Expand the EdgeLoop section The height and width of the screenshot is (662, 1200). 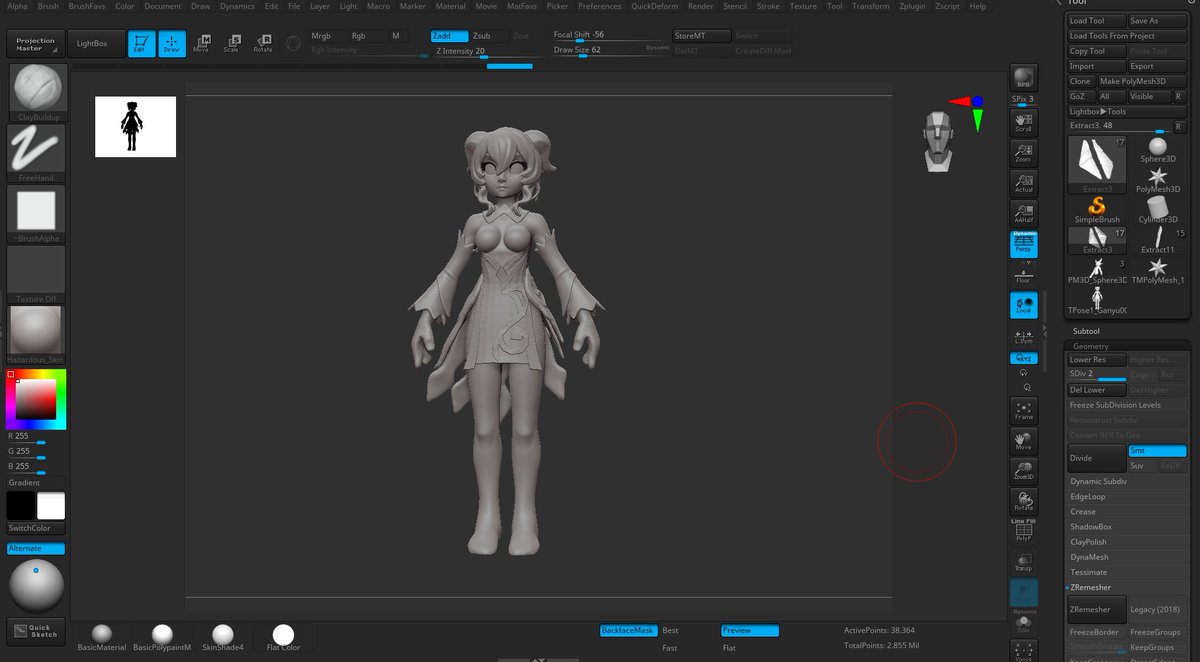[x=1088, y=496]
